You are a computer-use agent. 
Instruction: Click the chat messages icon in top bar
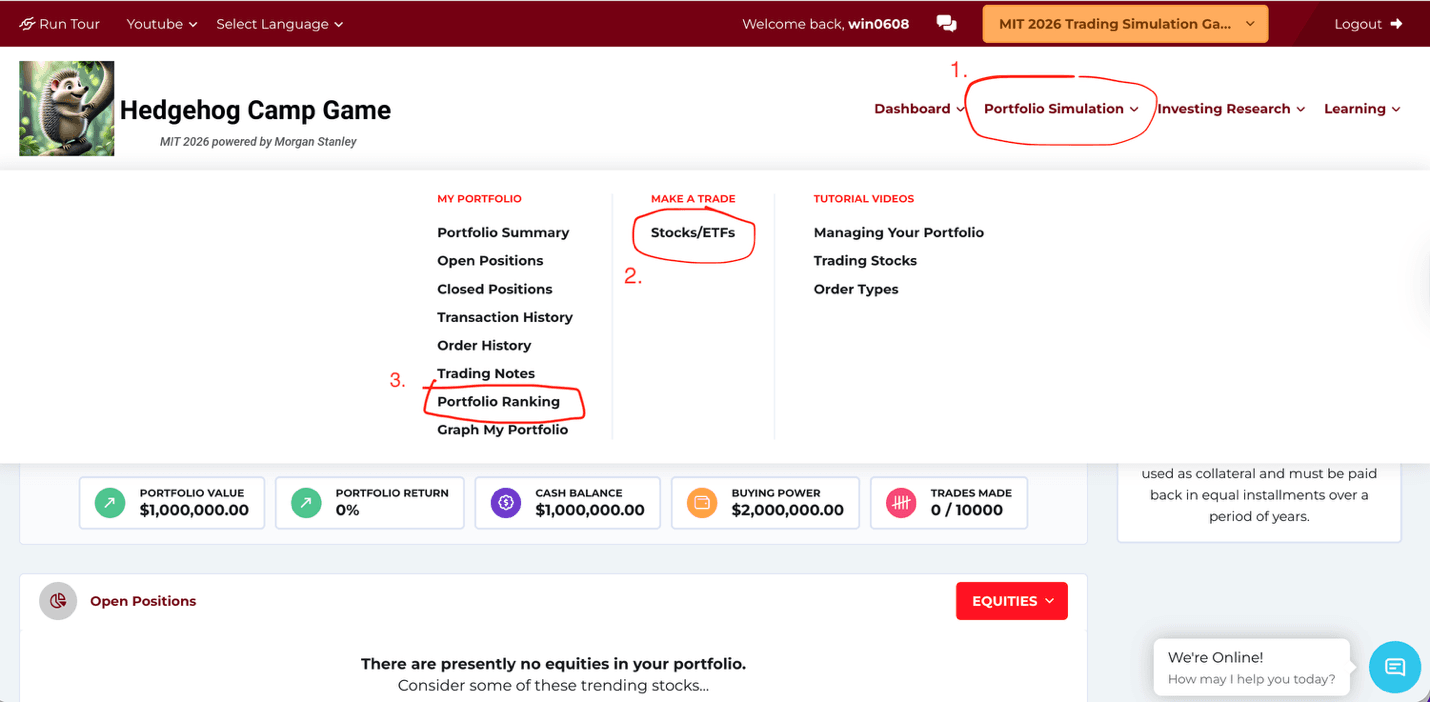click(x=946, y=24)
